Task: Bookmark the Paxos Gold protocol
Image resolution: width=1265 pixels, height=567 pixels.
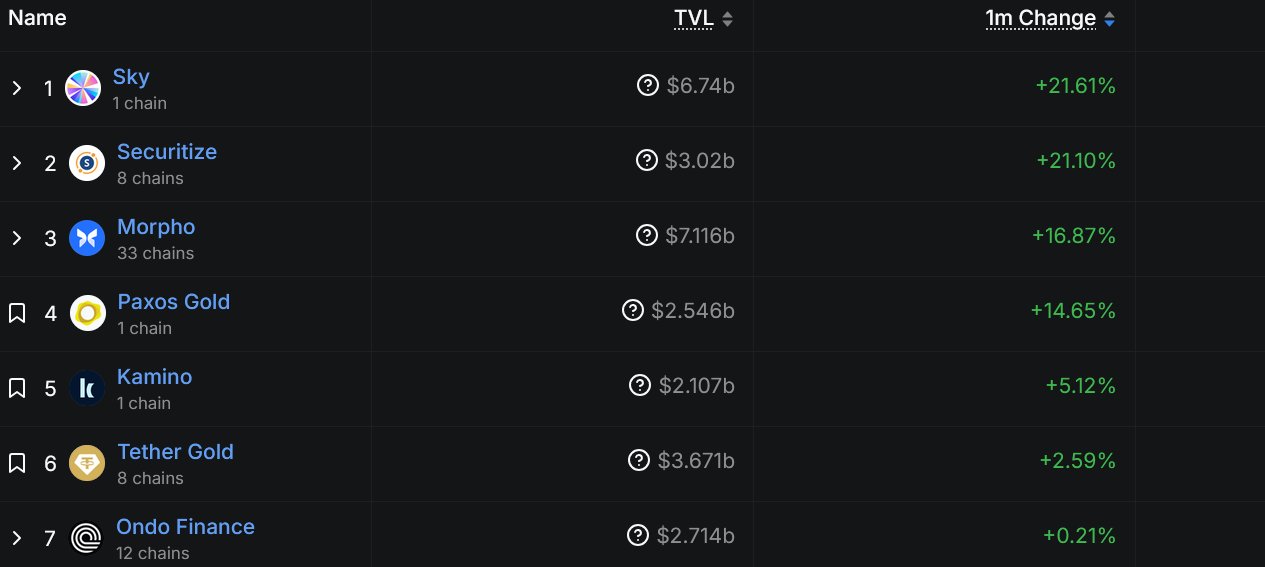Action: point(17,313)
